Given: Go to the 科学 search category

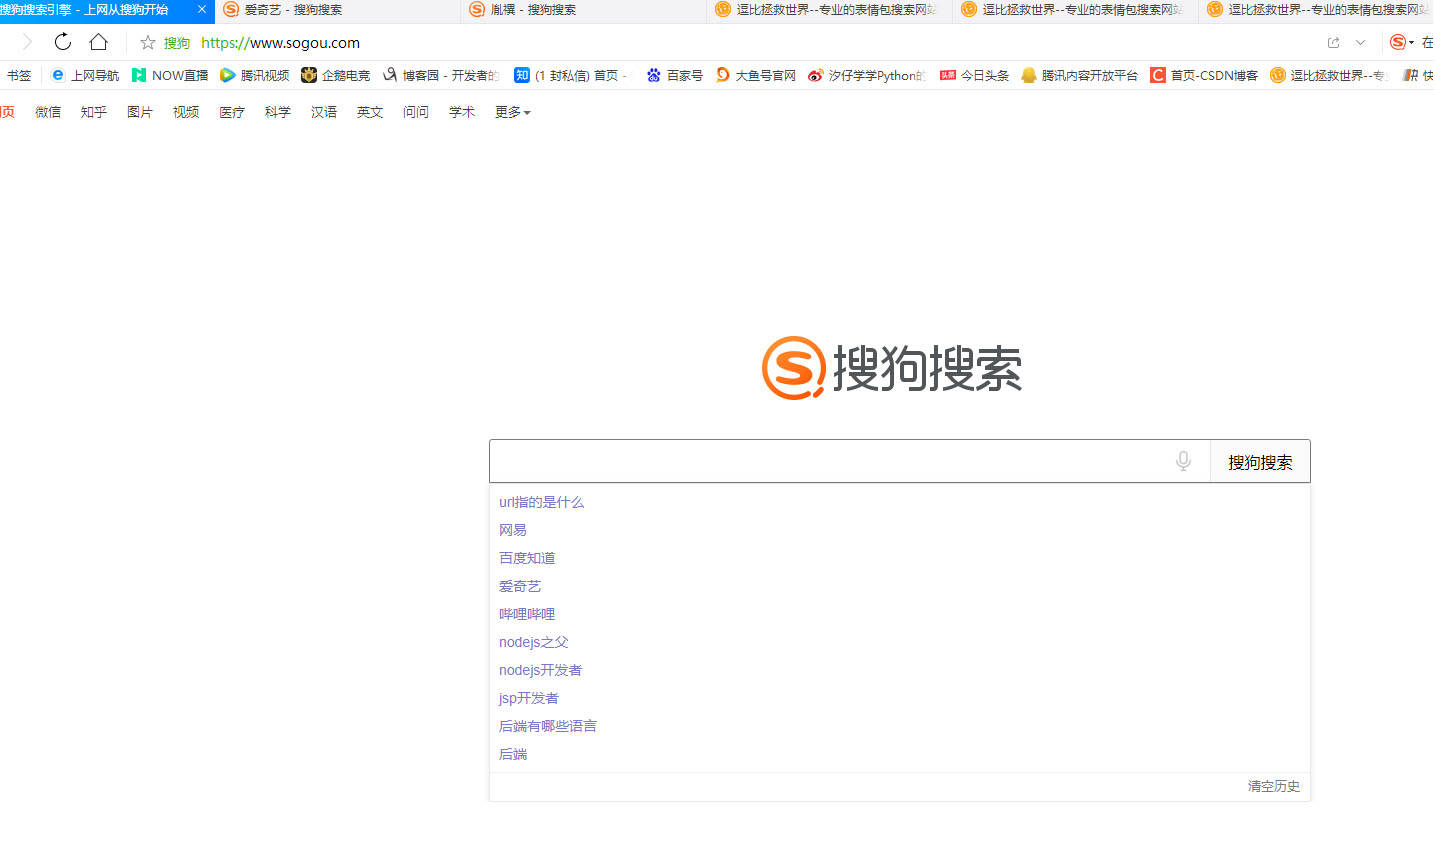Looking at the screenshot, I should click(x=278, y=112).
